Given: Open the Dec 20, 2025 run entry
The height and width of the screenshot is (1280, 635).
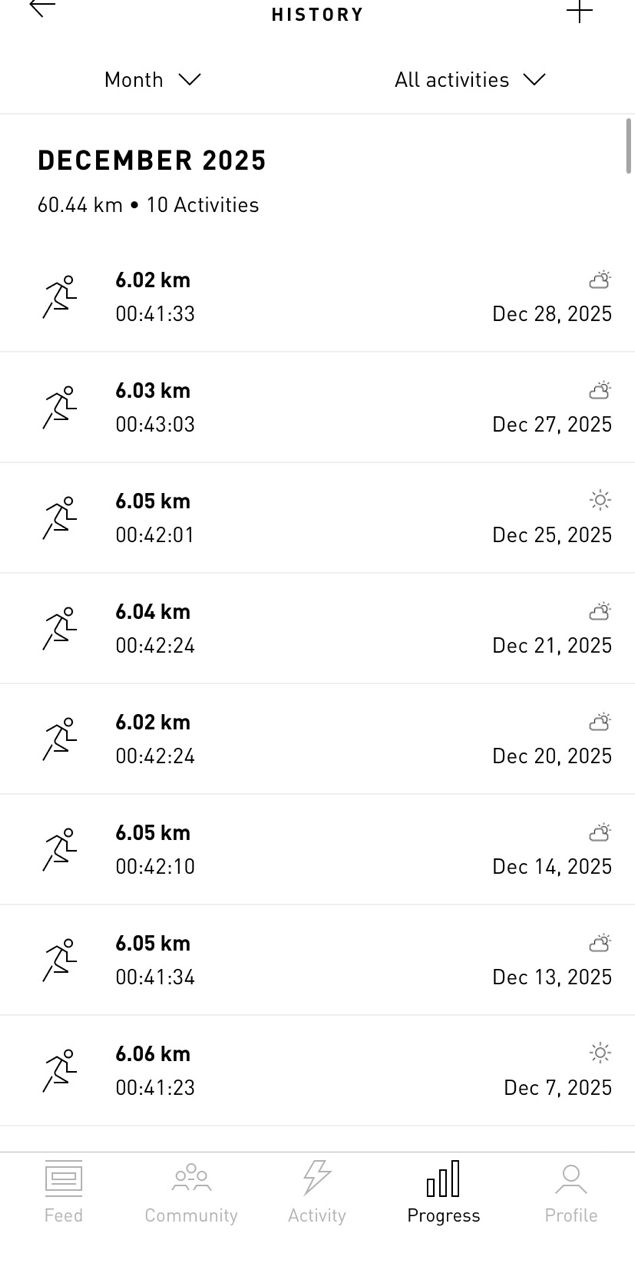Looking at the screenshot, I should [x=317, y=739].
